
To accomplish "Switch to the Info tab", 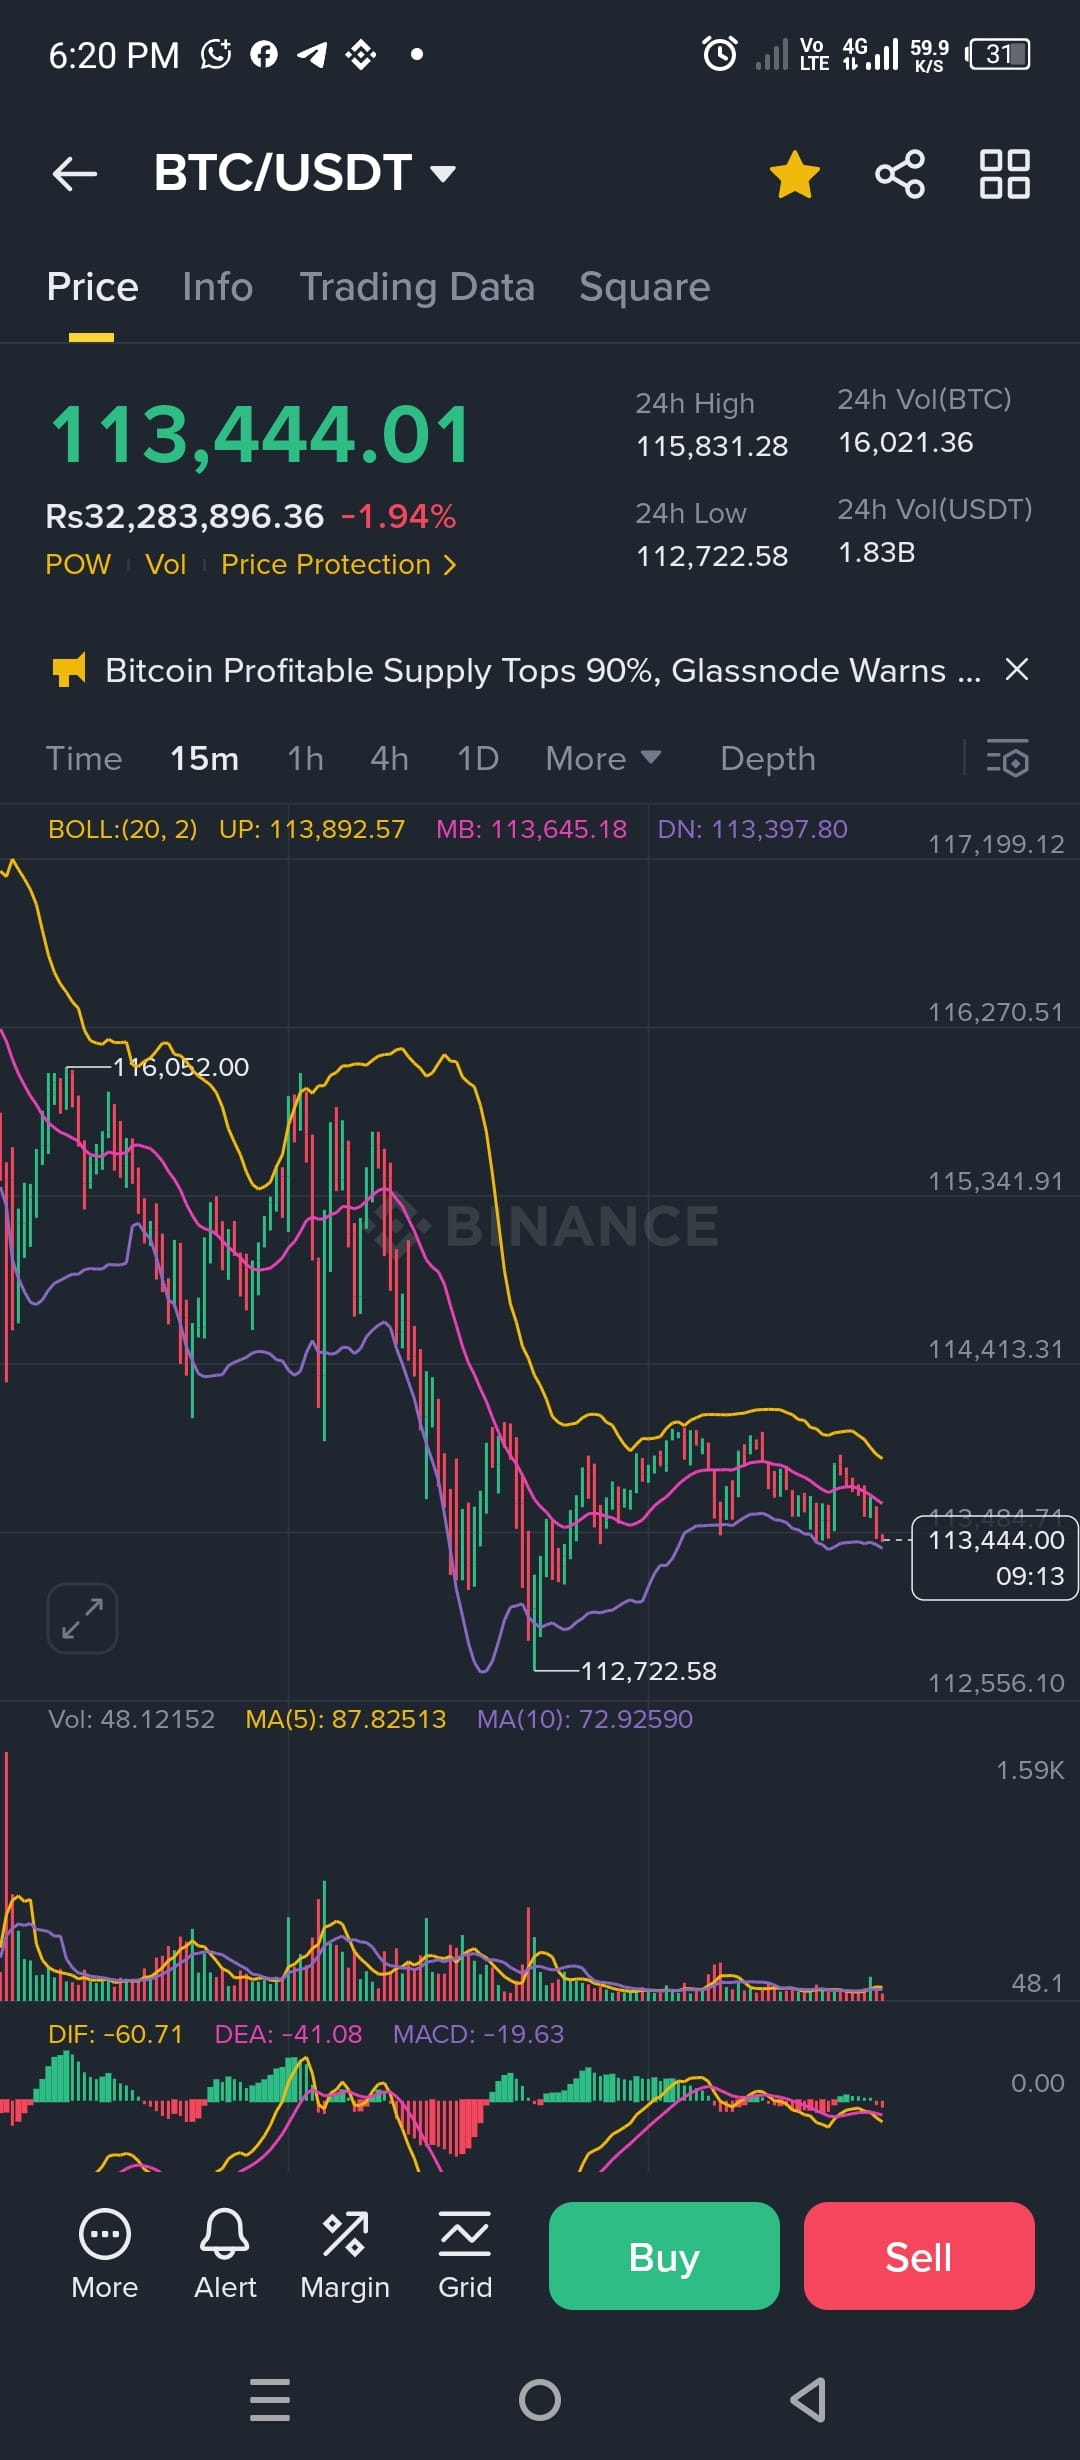I will pos(217,287).
